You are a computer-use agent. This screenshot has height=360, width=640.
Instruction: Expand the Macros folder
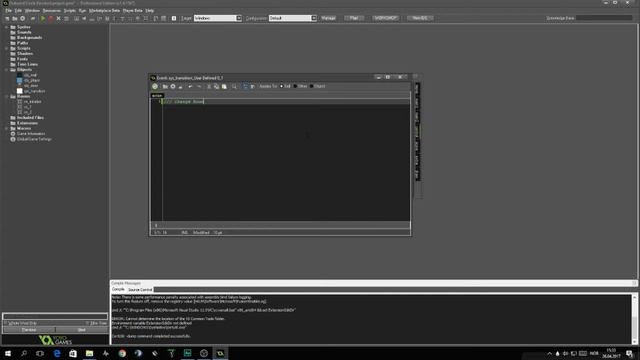(7, 129)
